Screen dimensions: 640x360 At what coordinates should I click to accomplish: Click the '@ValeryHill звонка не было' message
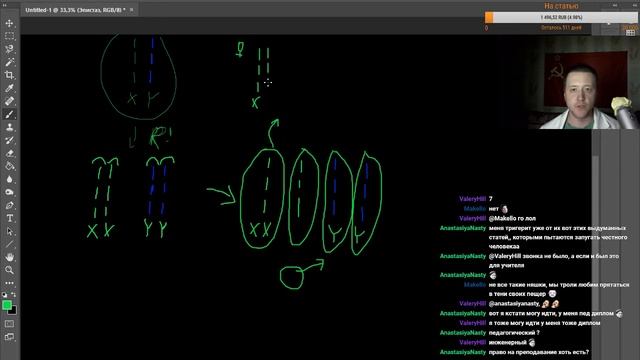(x=554, y=260)
